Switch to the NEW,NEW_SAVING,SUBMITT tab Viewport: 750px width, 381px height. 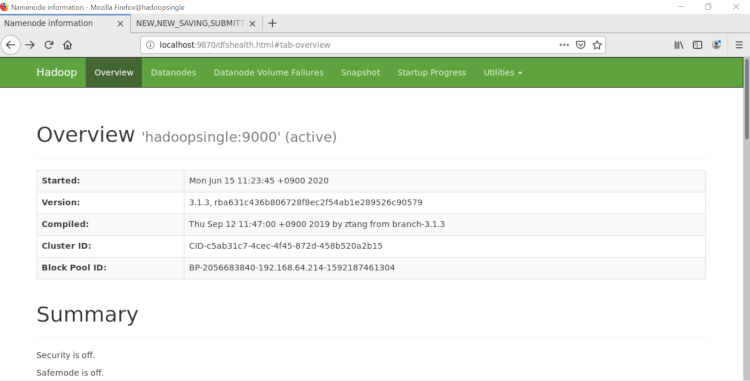pyautogui.click(x=190, y=23)
